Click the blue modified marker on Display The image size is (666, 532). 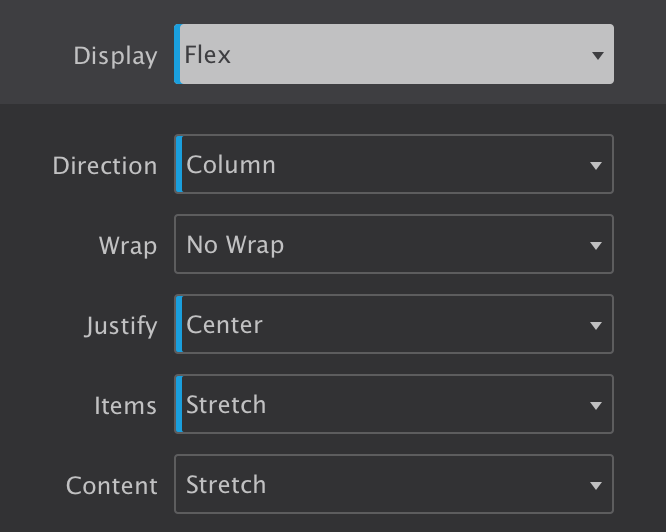178,55
